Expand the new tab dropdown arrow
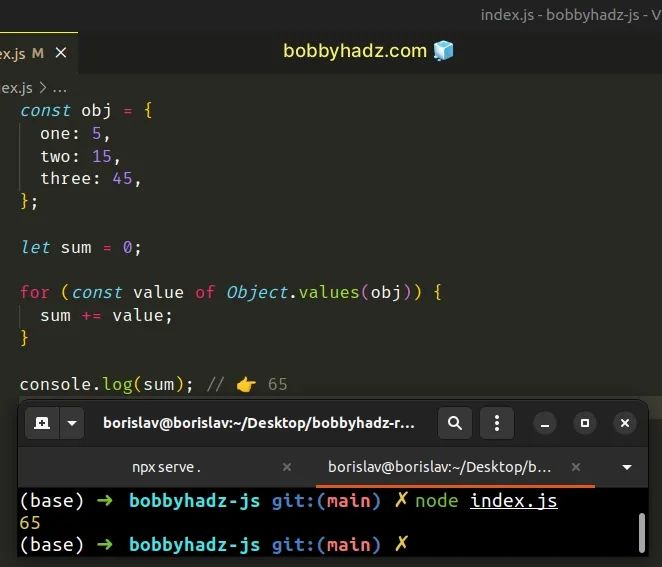 pyautogui.click(x=72, y=423)
